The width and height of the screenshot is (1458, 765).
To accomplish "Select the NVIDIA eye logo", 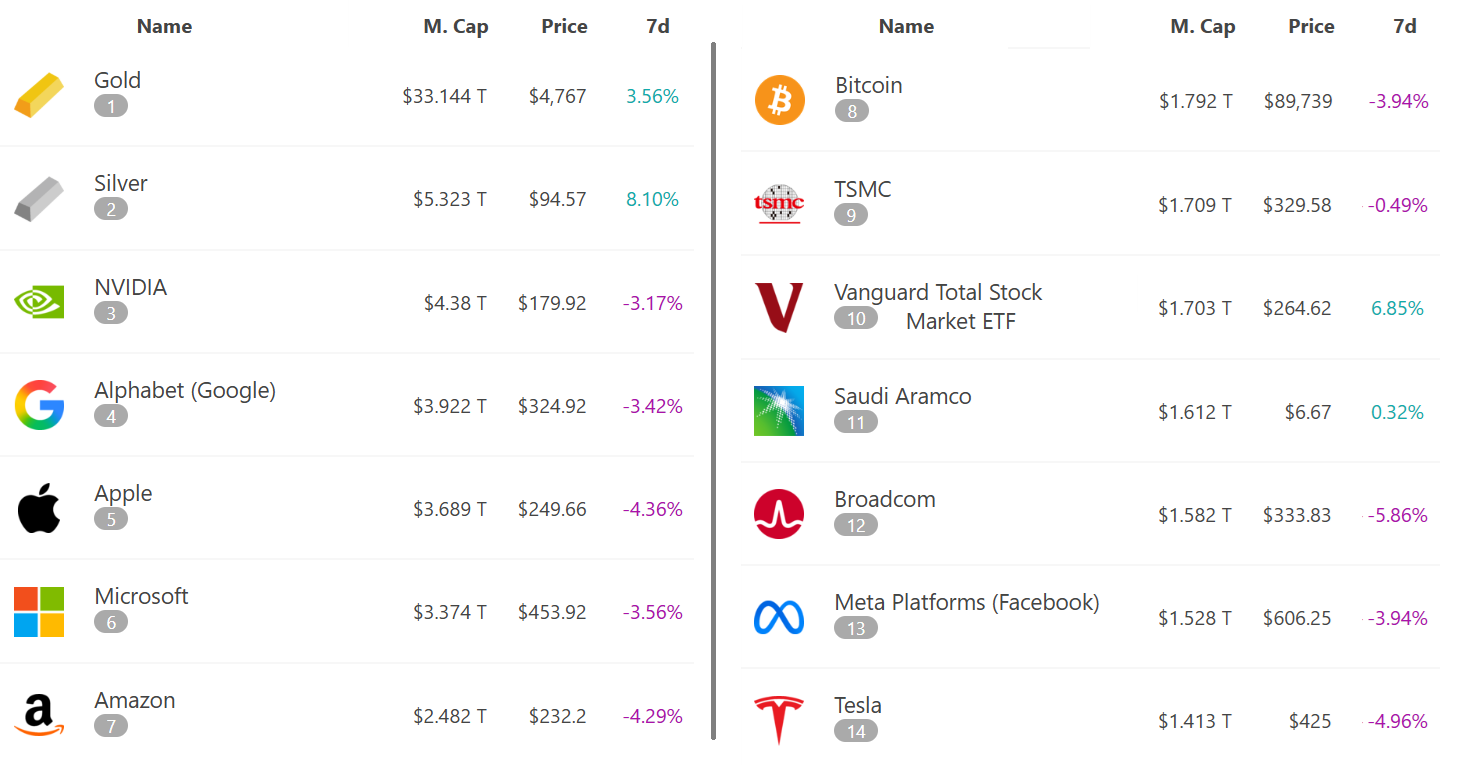I will tap(38, 301).
